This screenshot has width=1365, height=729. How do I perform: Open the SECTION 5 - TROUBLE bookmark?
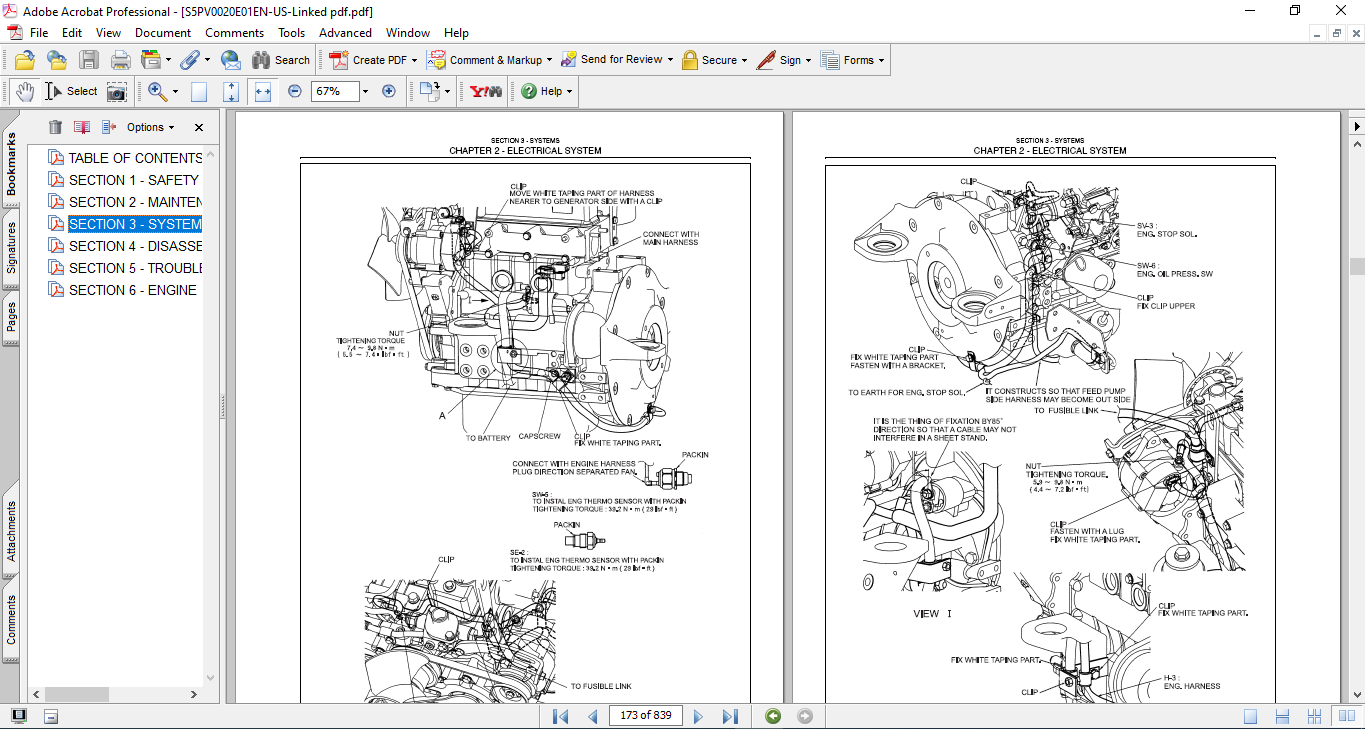[135, 268]
